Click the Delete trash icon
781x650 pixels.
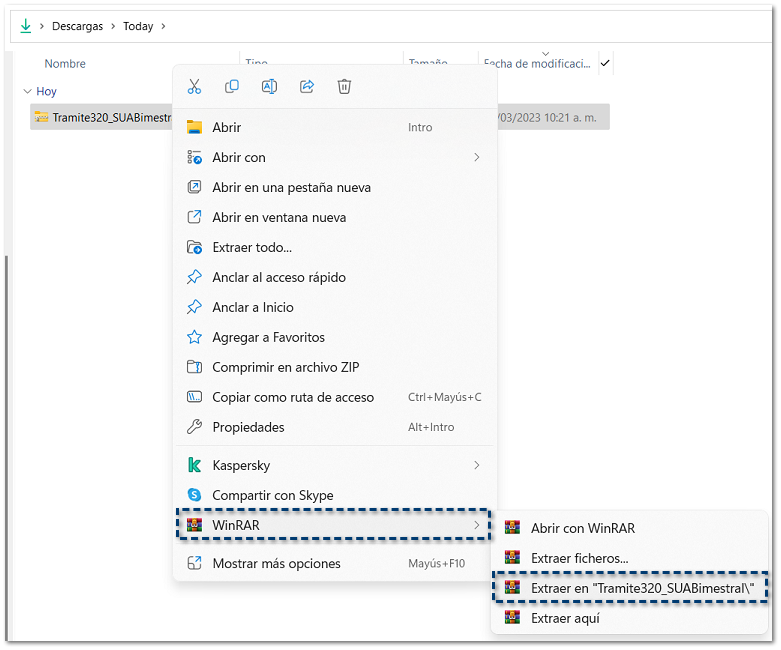point(344,87)
